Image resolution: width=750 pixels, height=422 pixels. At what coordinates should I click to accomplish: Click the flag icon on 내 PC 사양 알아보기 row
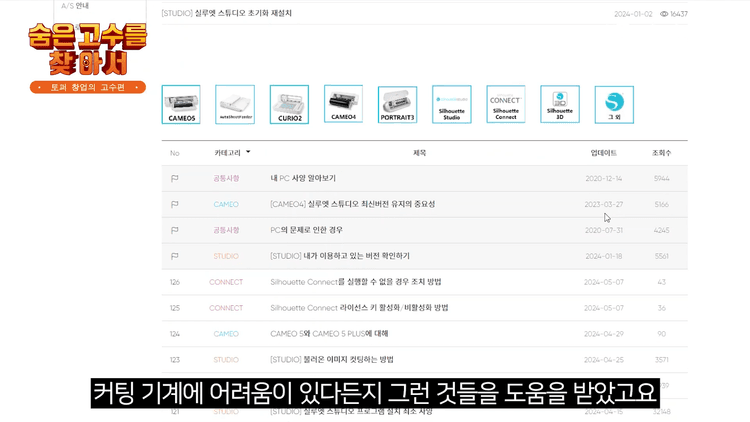pyautogui.click(x=174, y=178)
